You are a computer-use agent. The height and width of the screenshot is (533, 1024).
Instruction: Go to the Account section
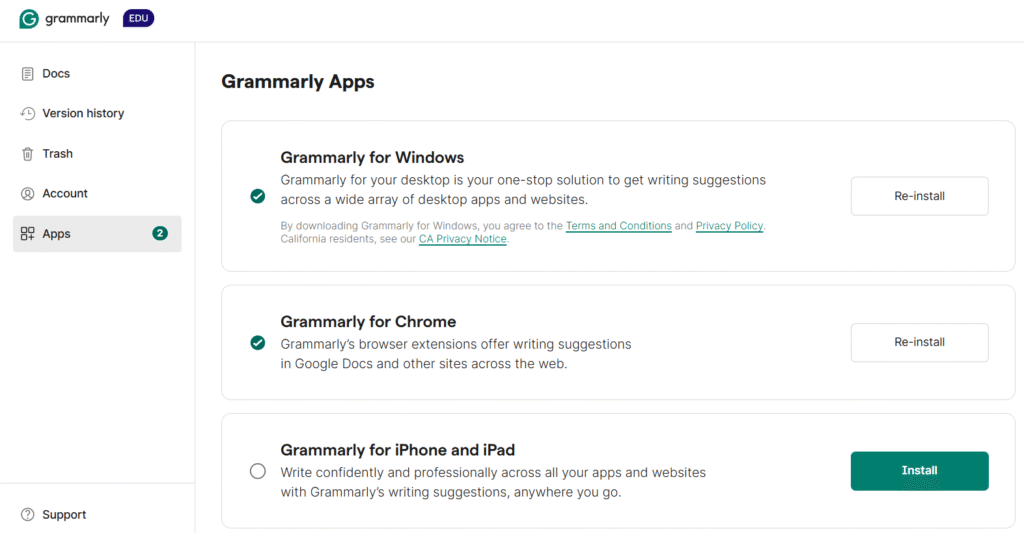[x=65, y=194]
